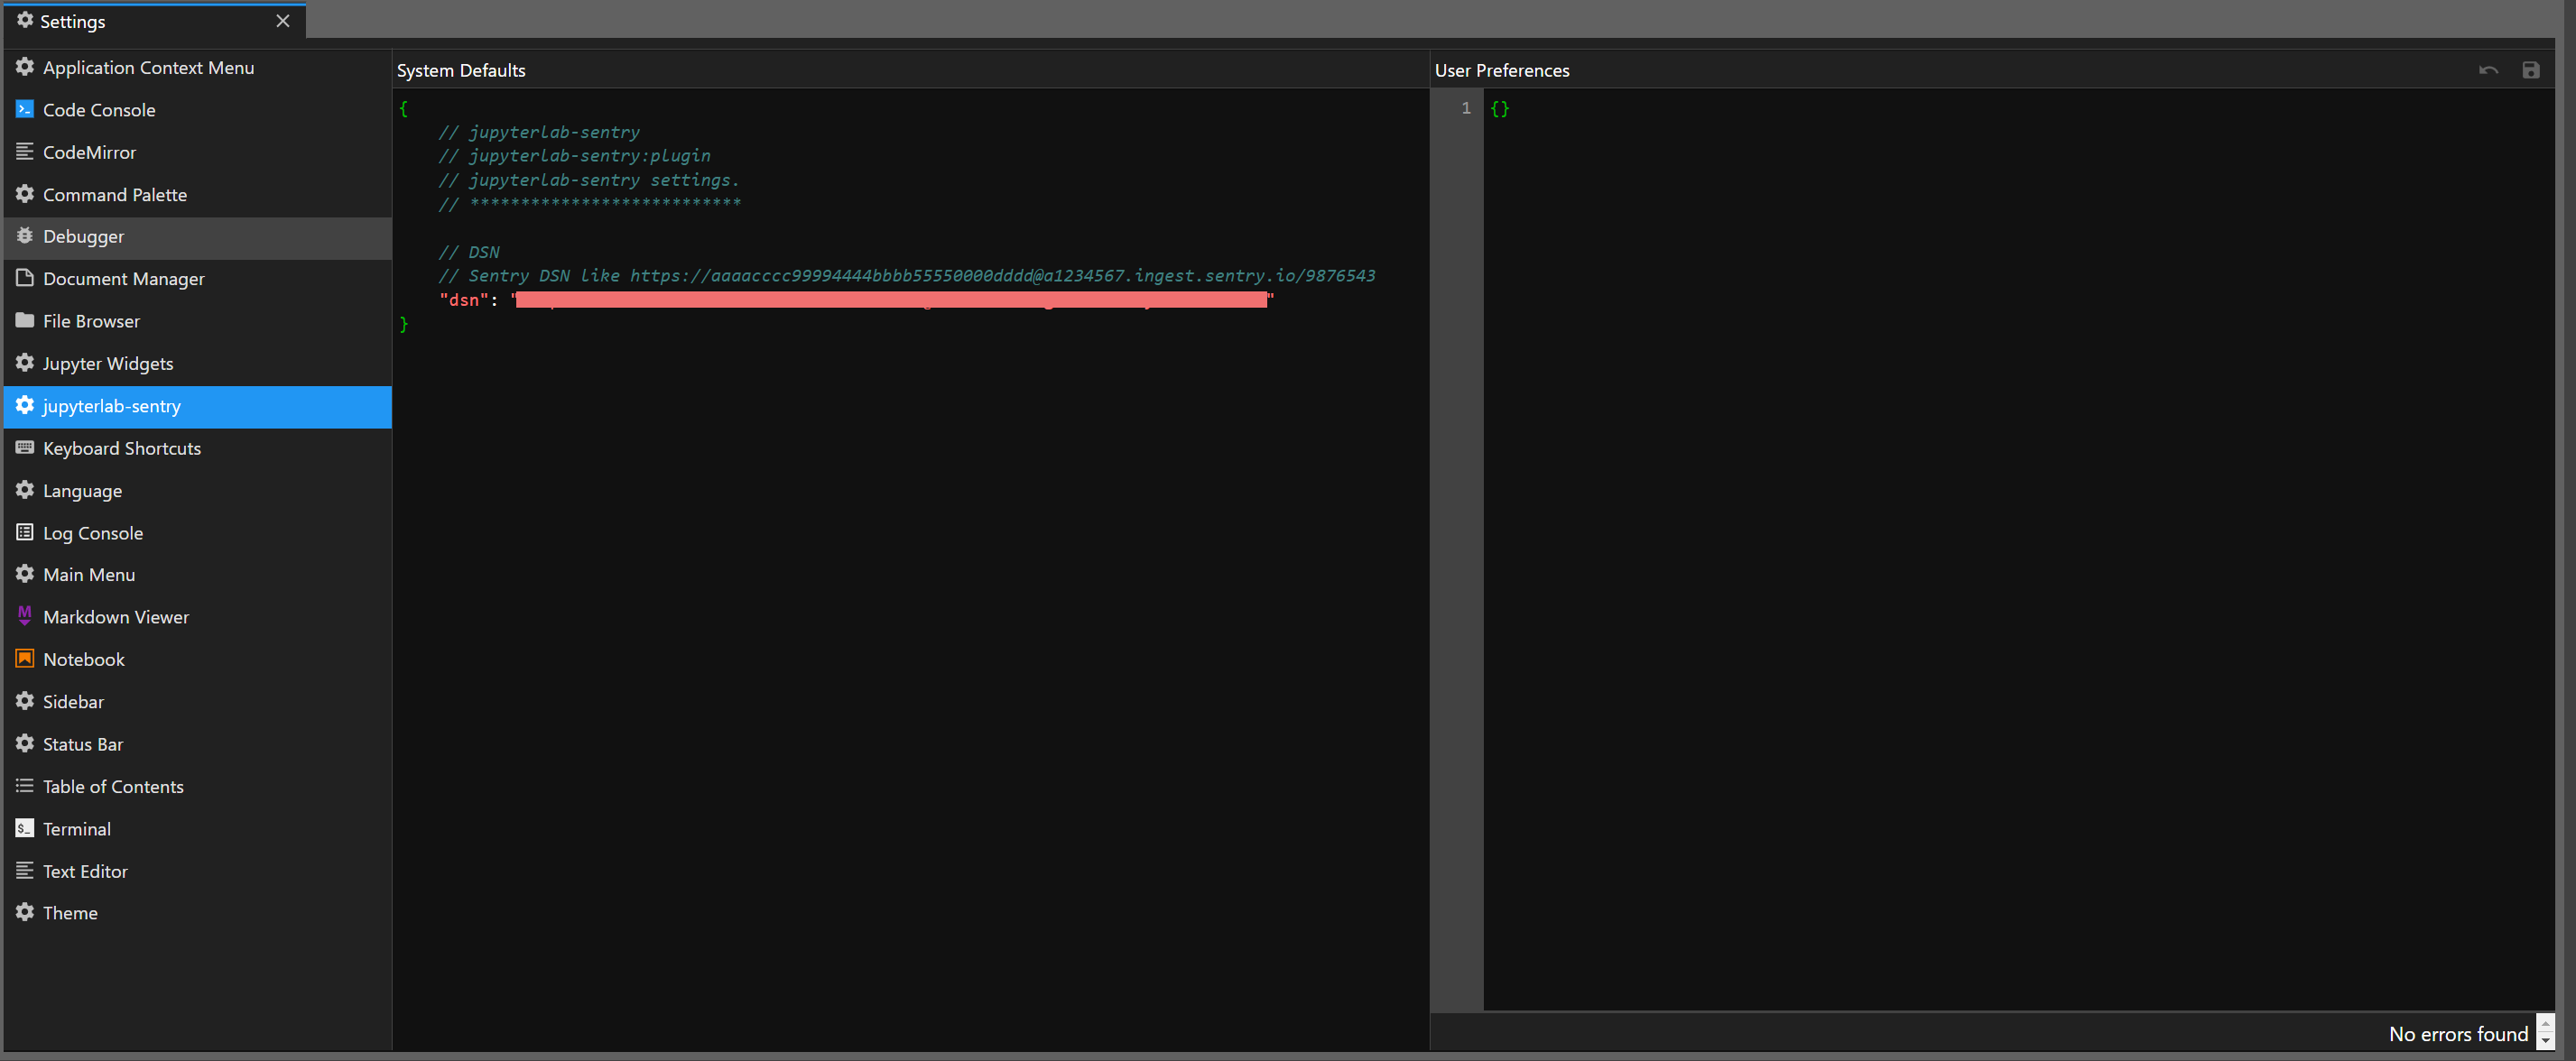Select the Settings tab

click(x=155, y=21)
